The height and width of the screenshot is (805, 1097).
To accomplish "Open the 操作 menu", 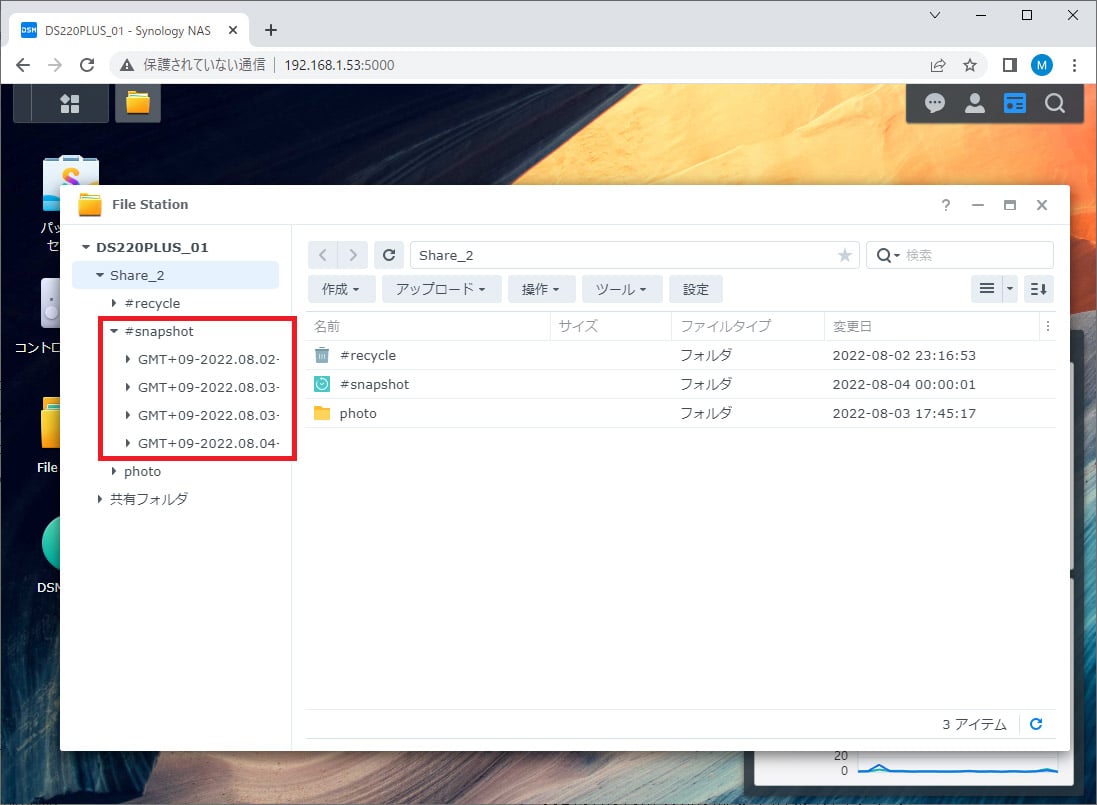I will 541,289.
